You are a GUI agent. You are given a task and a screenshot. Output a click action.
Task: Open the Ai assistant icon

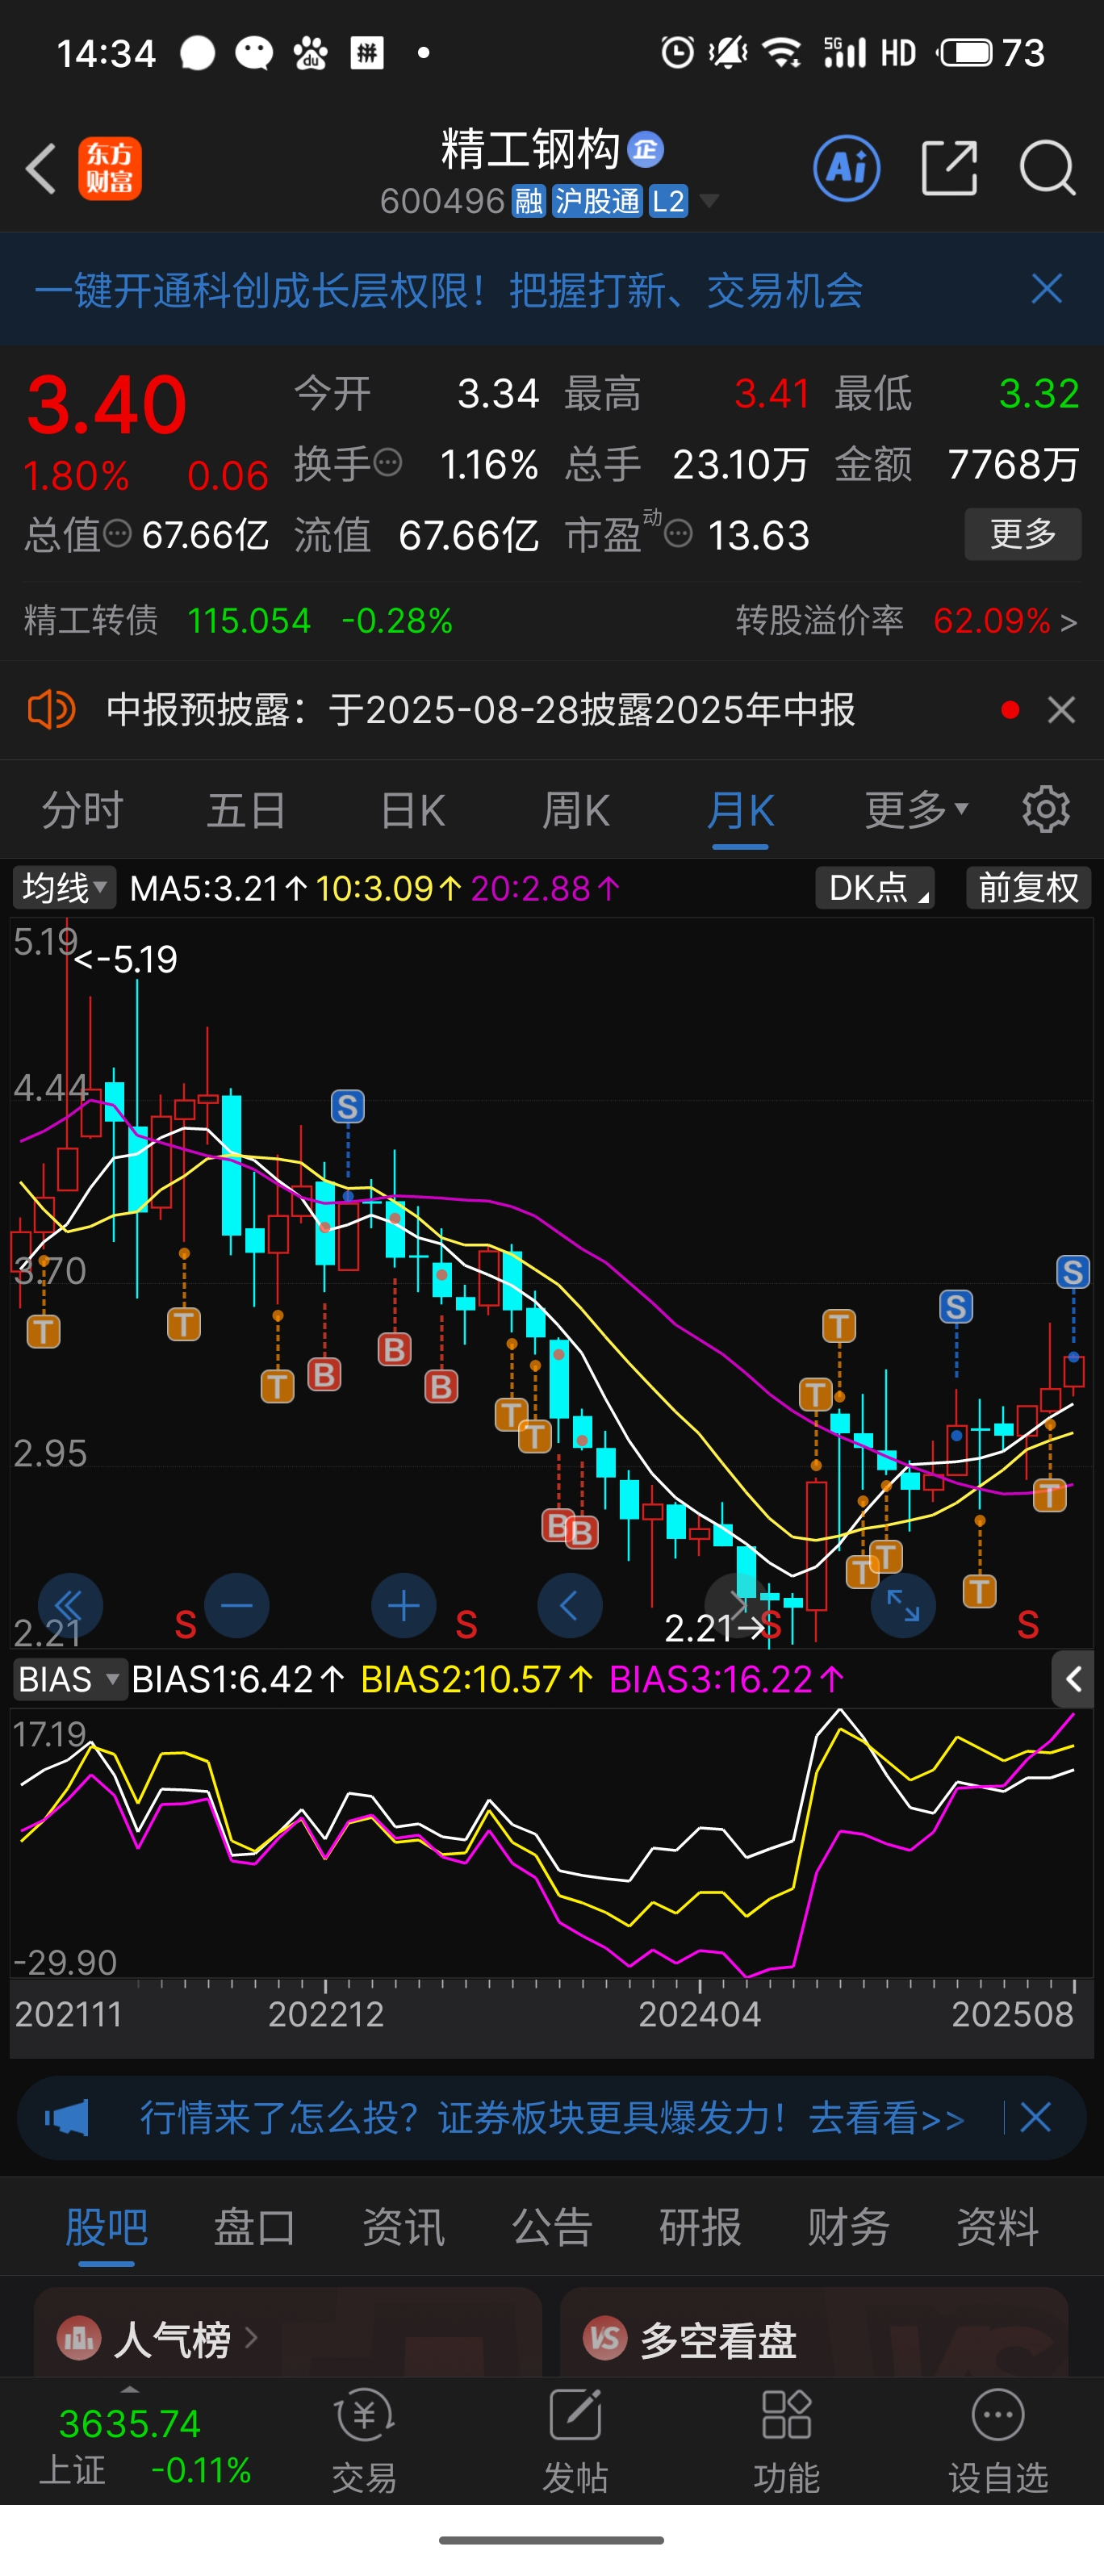click(846, 168)
